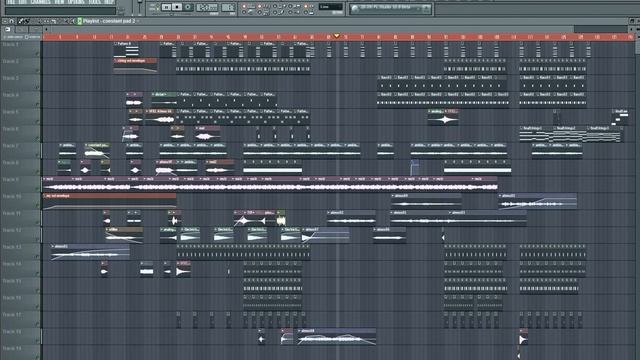
Task: Click the magnet snap icon in playlist toolbar
Action: 11,21
